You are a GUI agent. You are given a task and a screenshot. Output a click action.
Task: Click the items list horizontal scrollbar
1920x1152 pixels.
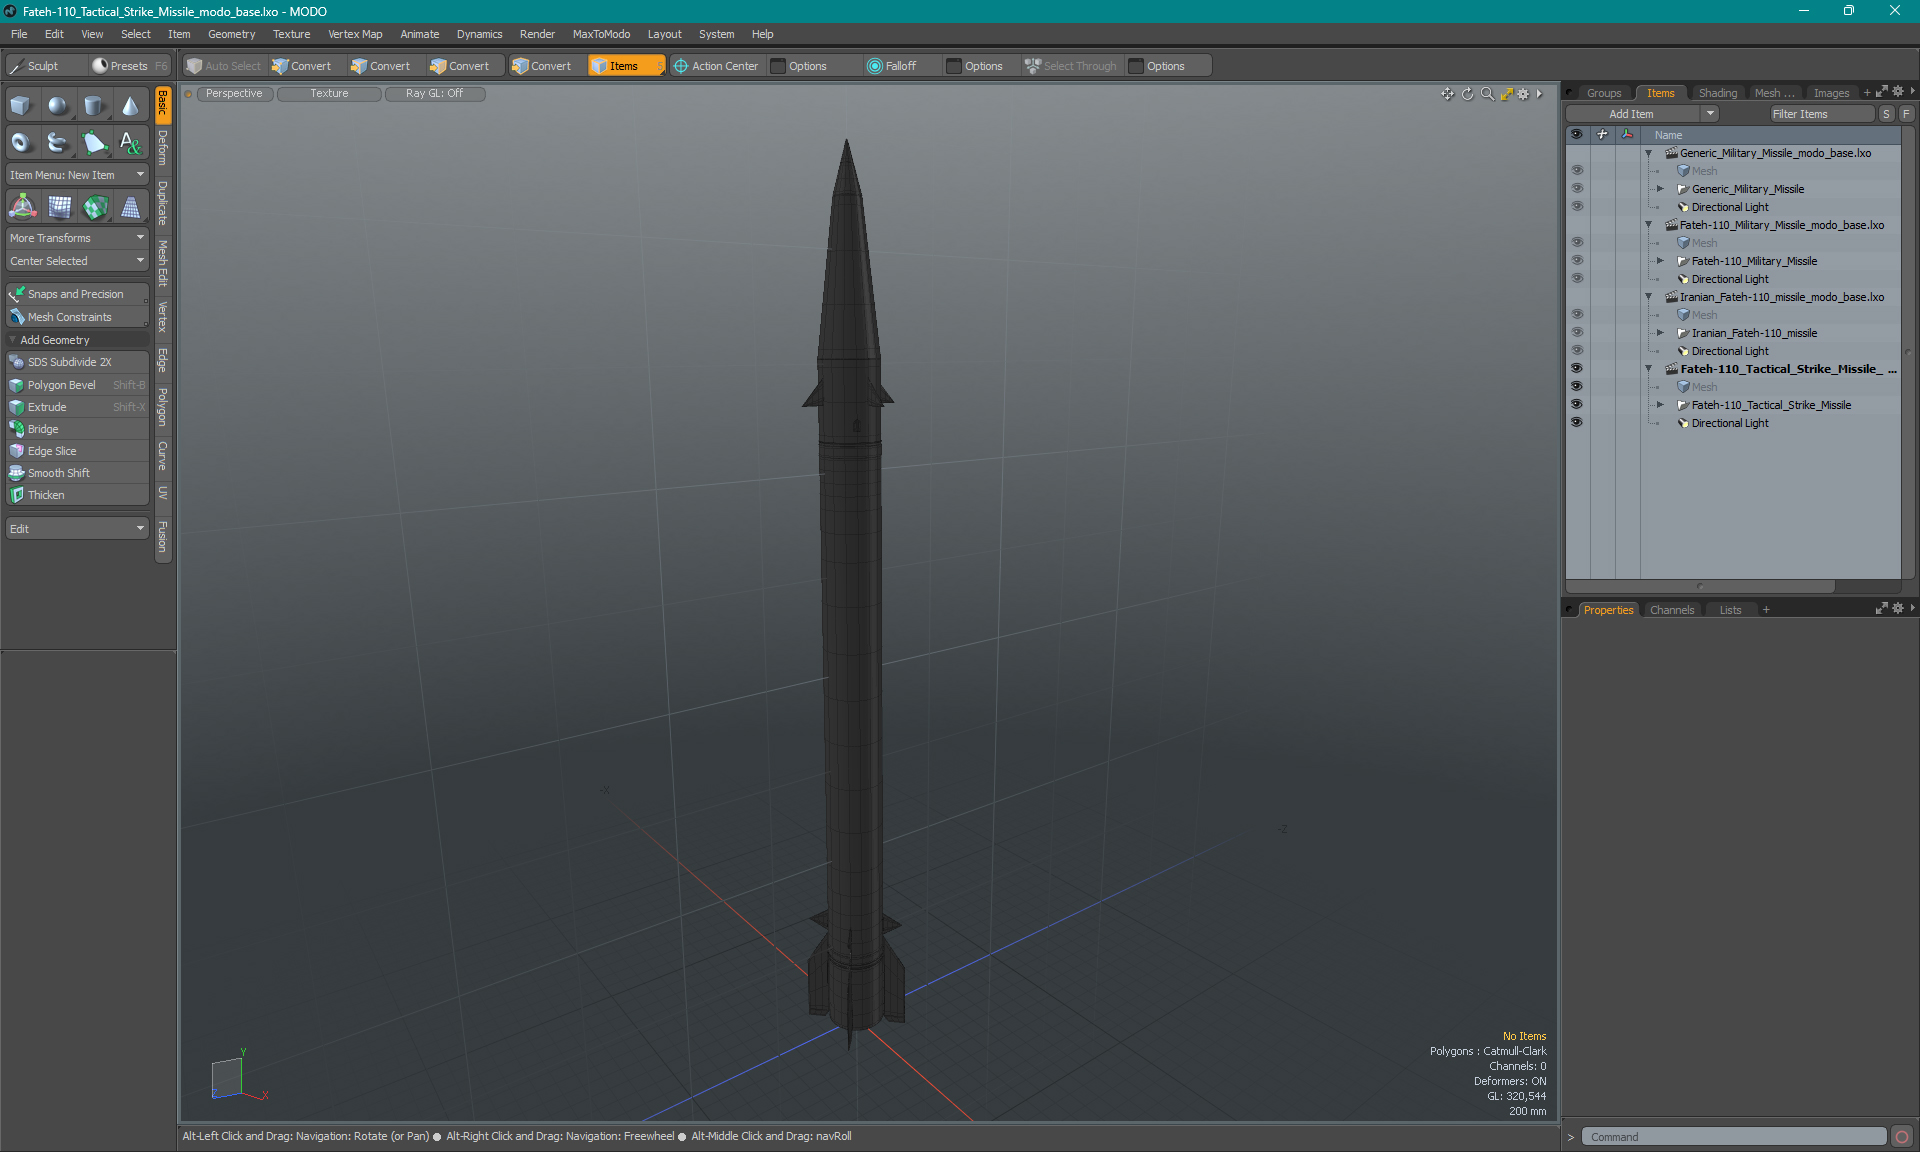[1700, 586]
